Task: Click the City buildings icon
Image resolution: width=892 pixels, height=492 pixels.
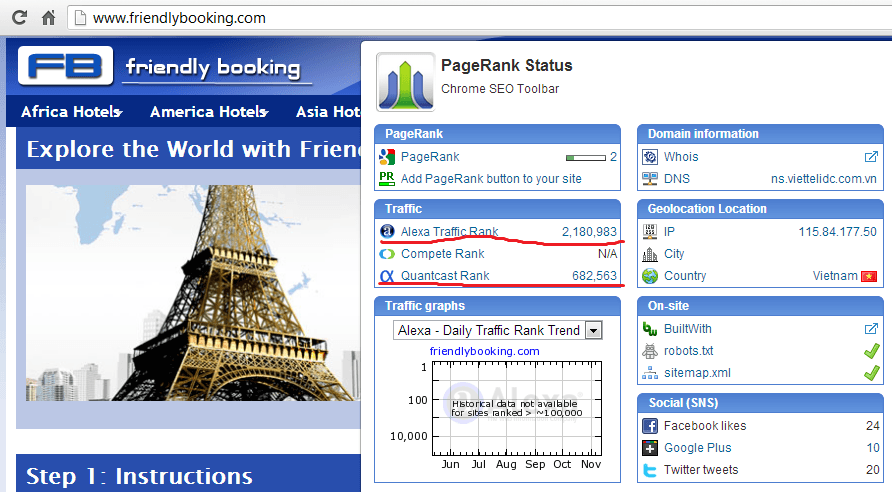Action: point(650,254)
